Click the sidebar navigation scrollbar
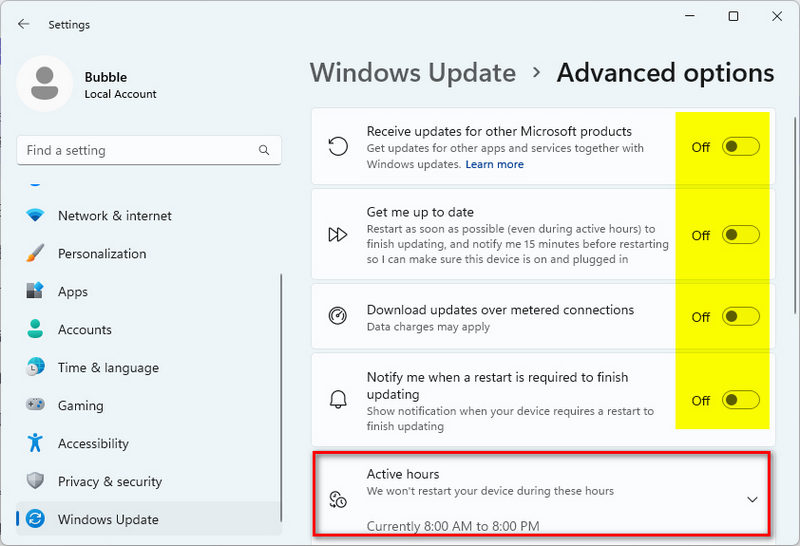 click(x=281, y=397)
